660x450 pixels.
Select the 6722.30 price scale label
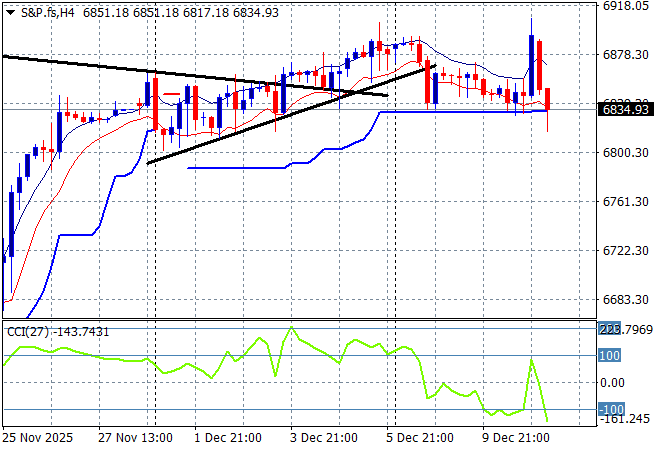click(625, 250)
